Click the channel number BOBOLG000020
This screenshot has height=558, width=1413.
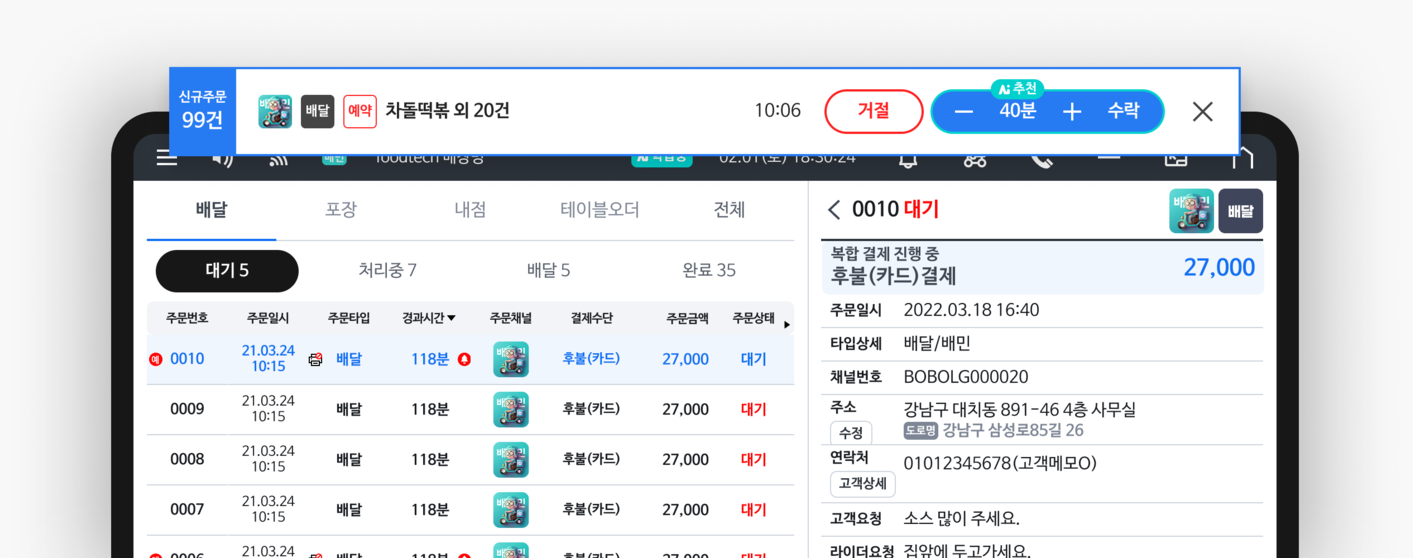click(966, 377)
